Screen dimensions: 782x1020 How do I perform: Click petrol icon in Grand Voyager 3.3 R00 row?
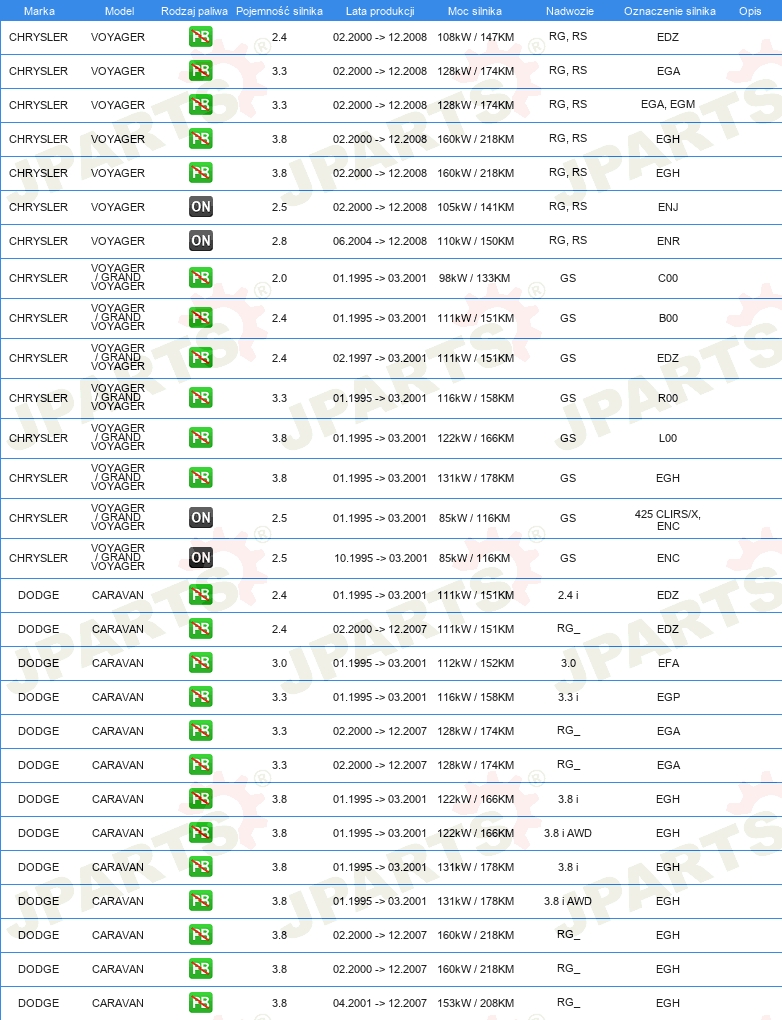coord(200,398)
